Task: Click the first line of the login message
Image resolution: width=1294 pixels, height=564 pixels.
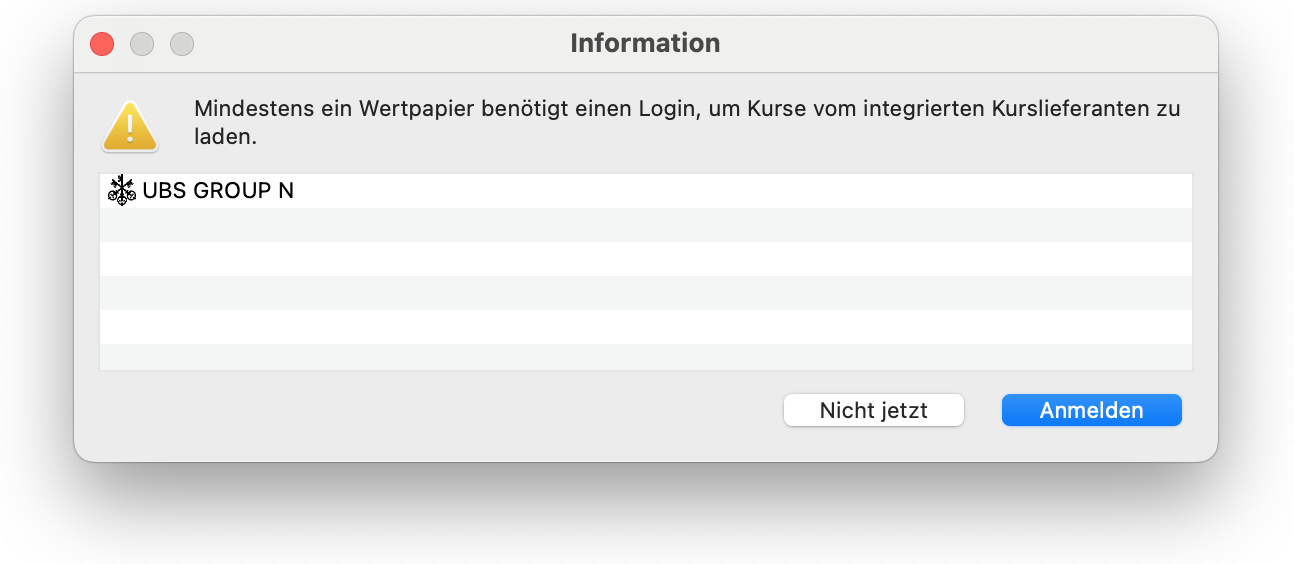Action: [x=686, y=108]
